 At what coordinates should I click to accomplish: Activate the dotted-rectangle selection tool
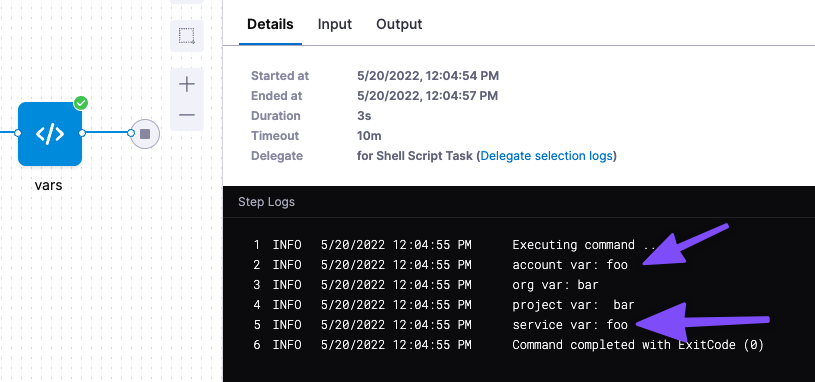click(187, 36)
